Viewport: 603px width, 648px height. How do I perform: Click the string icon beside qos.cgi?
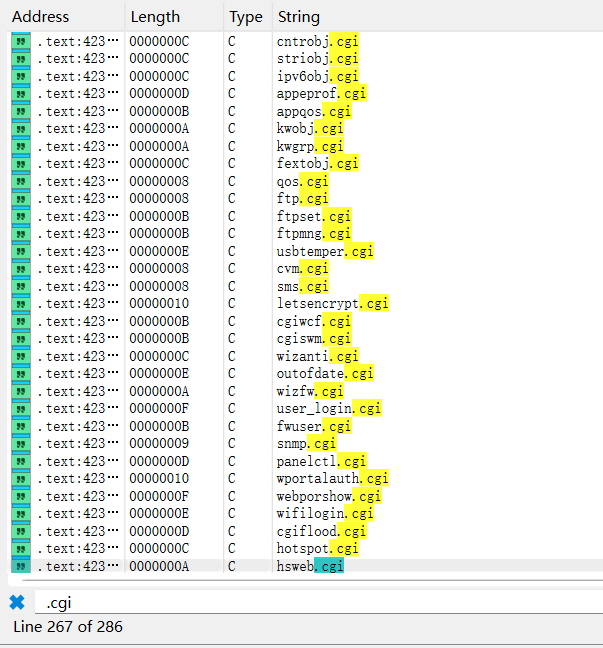(x=21, y=181)
